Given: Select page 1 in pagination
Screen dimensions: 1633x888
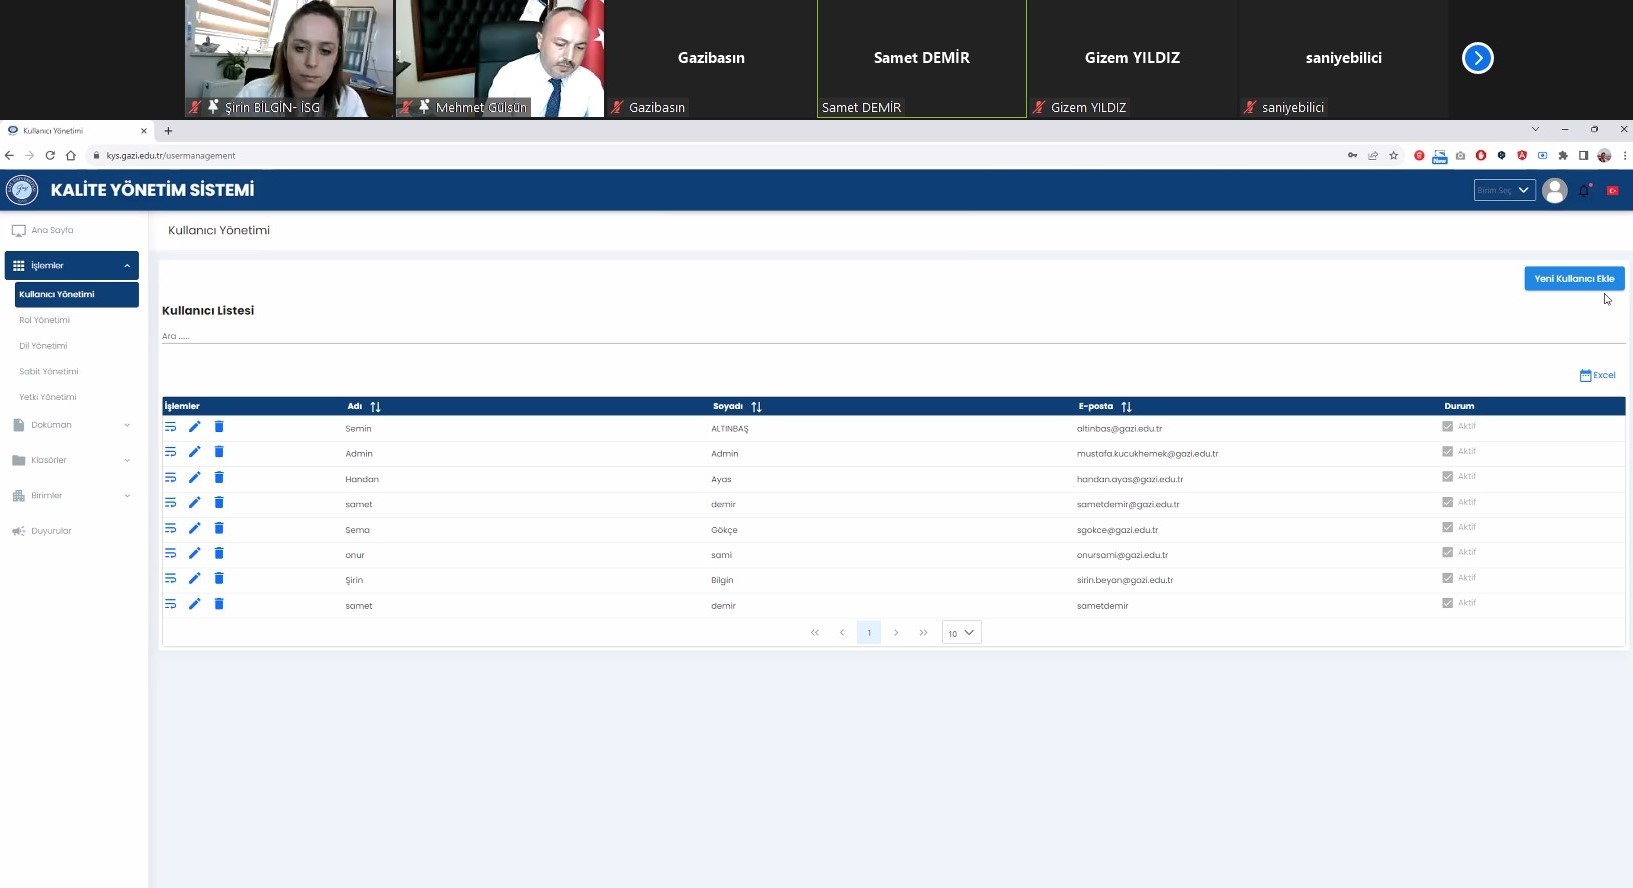Looking at the screenshot, I should pos(869,632).
